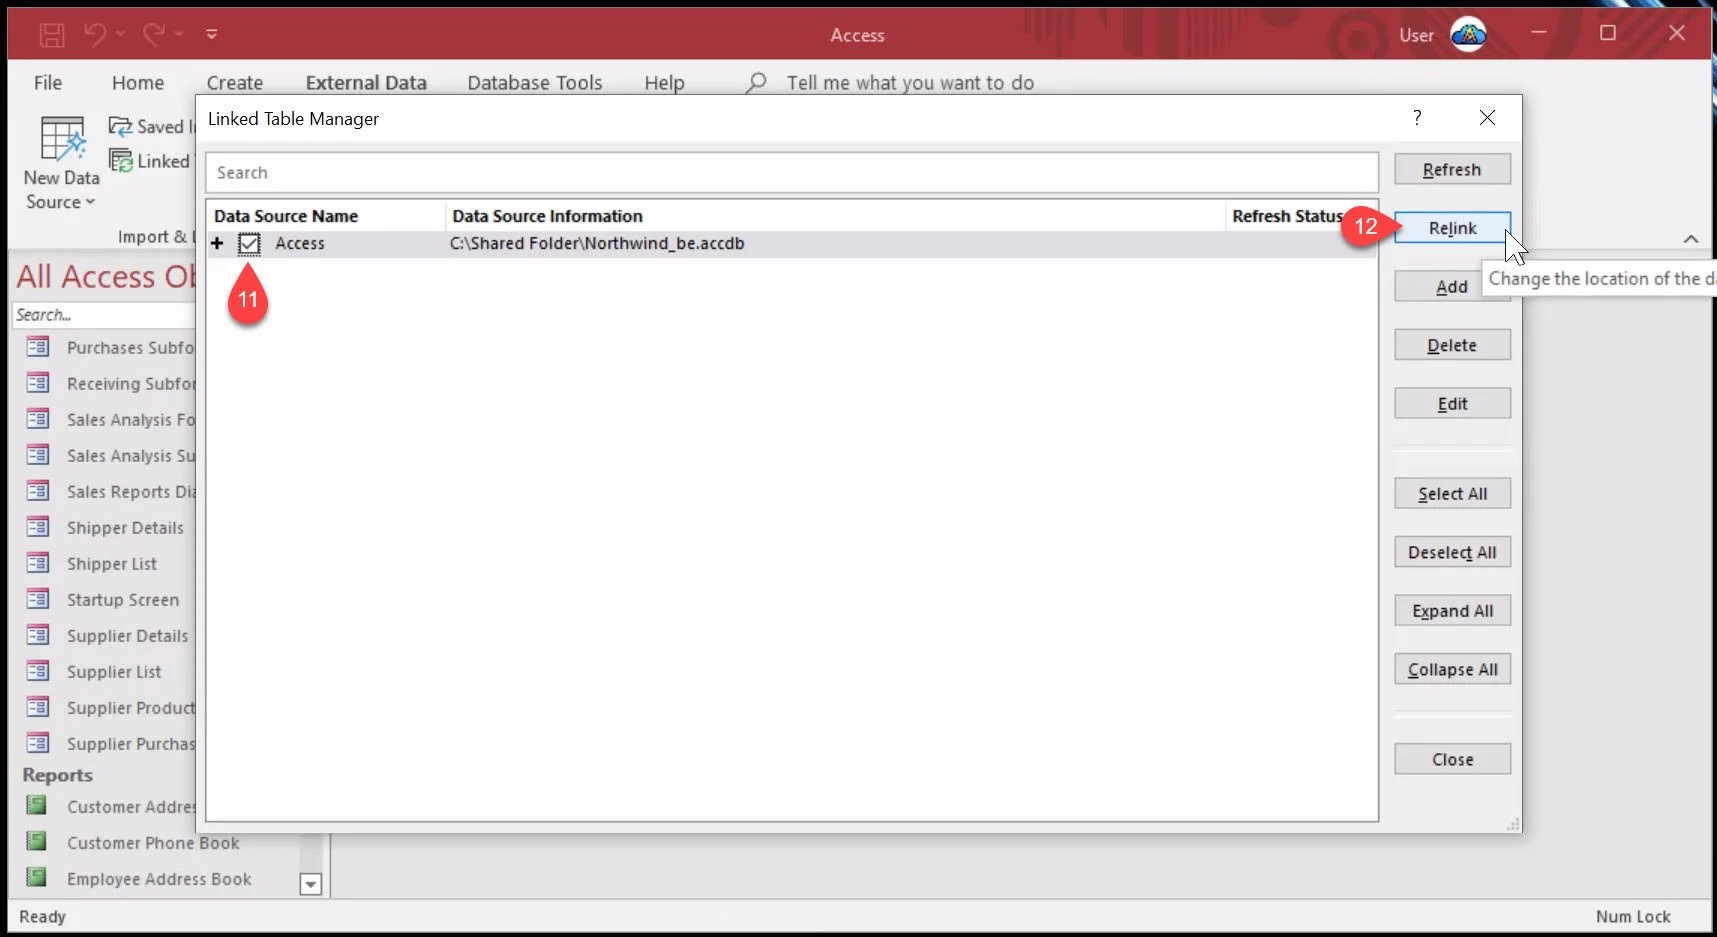The width and height of the screenshot is (1717, 937).
Task: Click the Linked Table Manager help question mark
Action: (x=1417, y=118)
